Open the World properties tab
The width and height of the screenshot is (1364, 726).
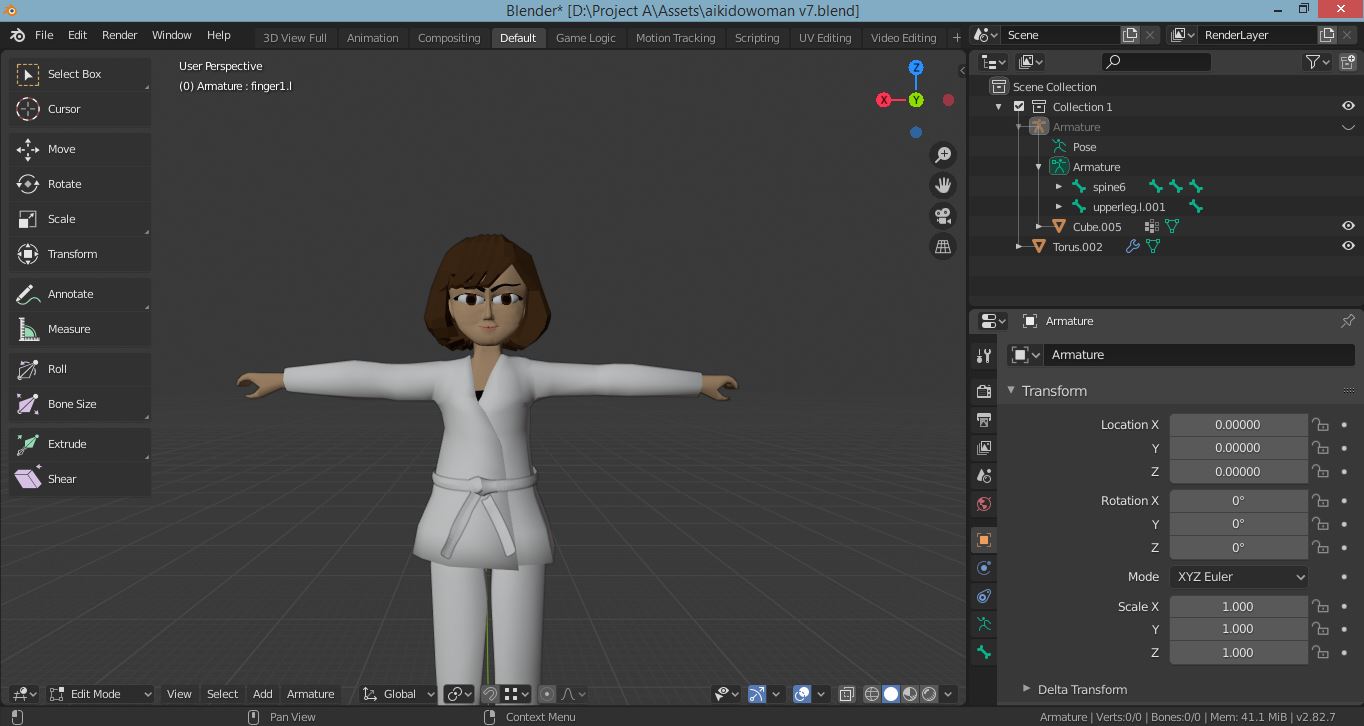pyautogui.click(x=984, y=504)
